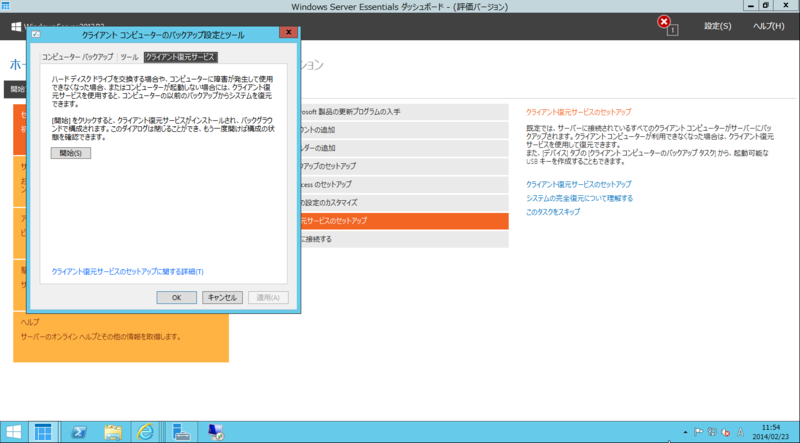Switch to ツール tab
Image resolution: width=800 pixels, height=443 pixels.
(x=130, y=57)
